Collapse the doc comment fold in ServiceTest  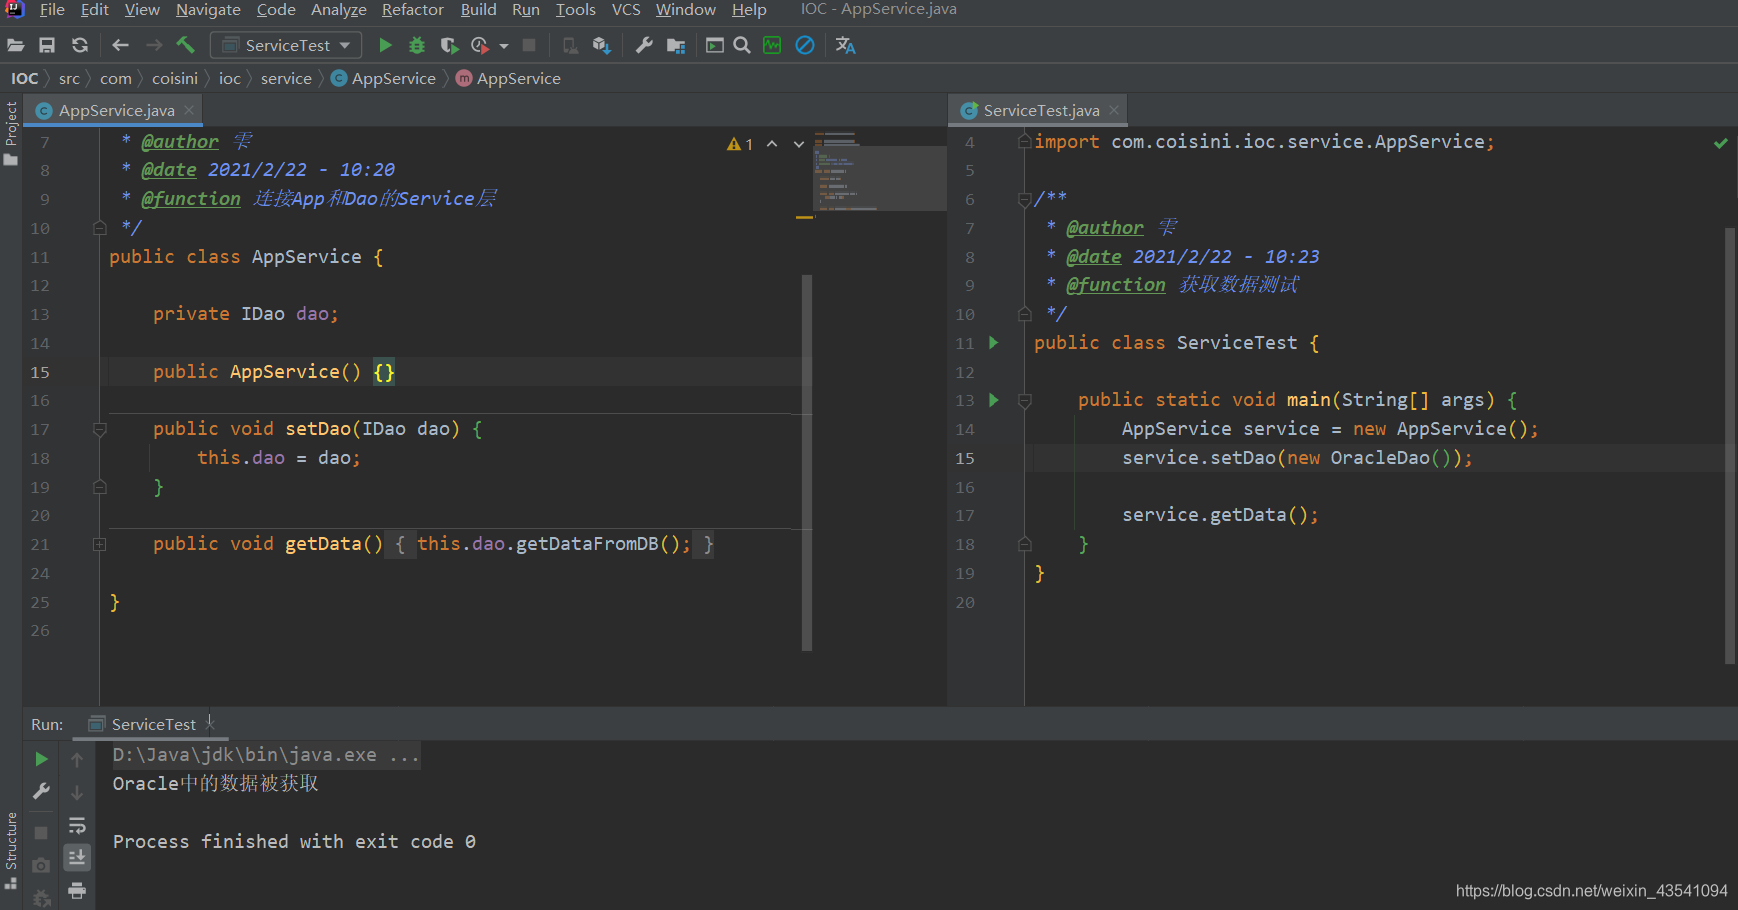click(1024, 199)
